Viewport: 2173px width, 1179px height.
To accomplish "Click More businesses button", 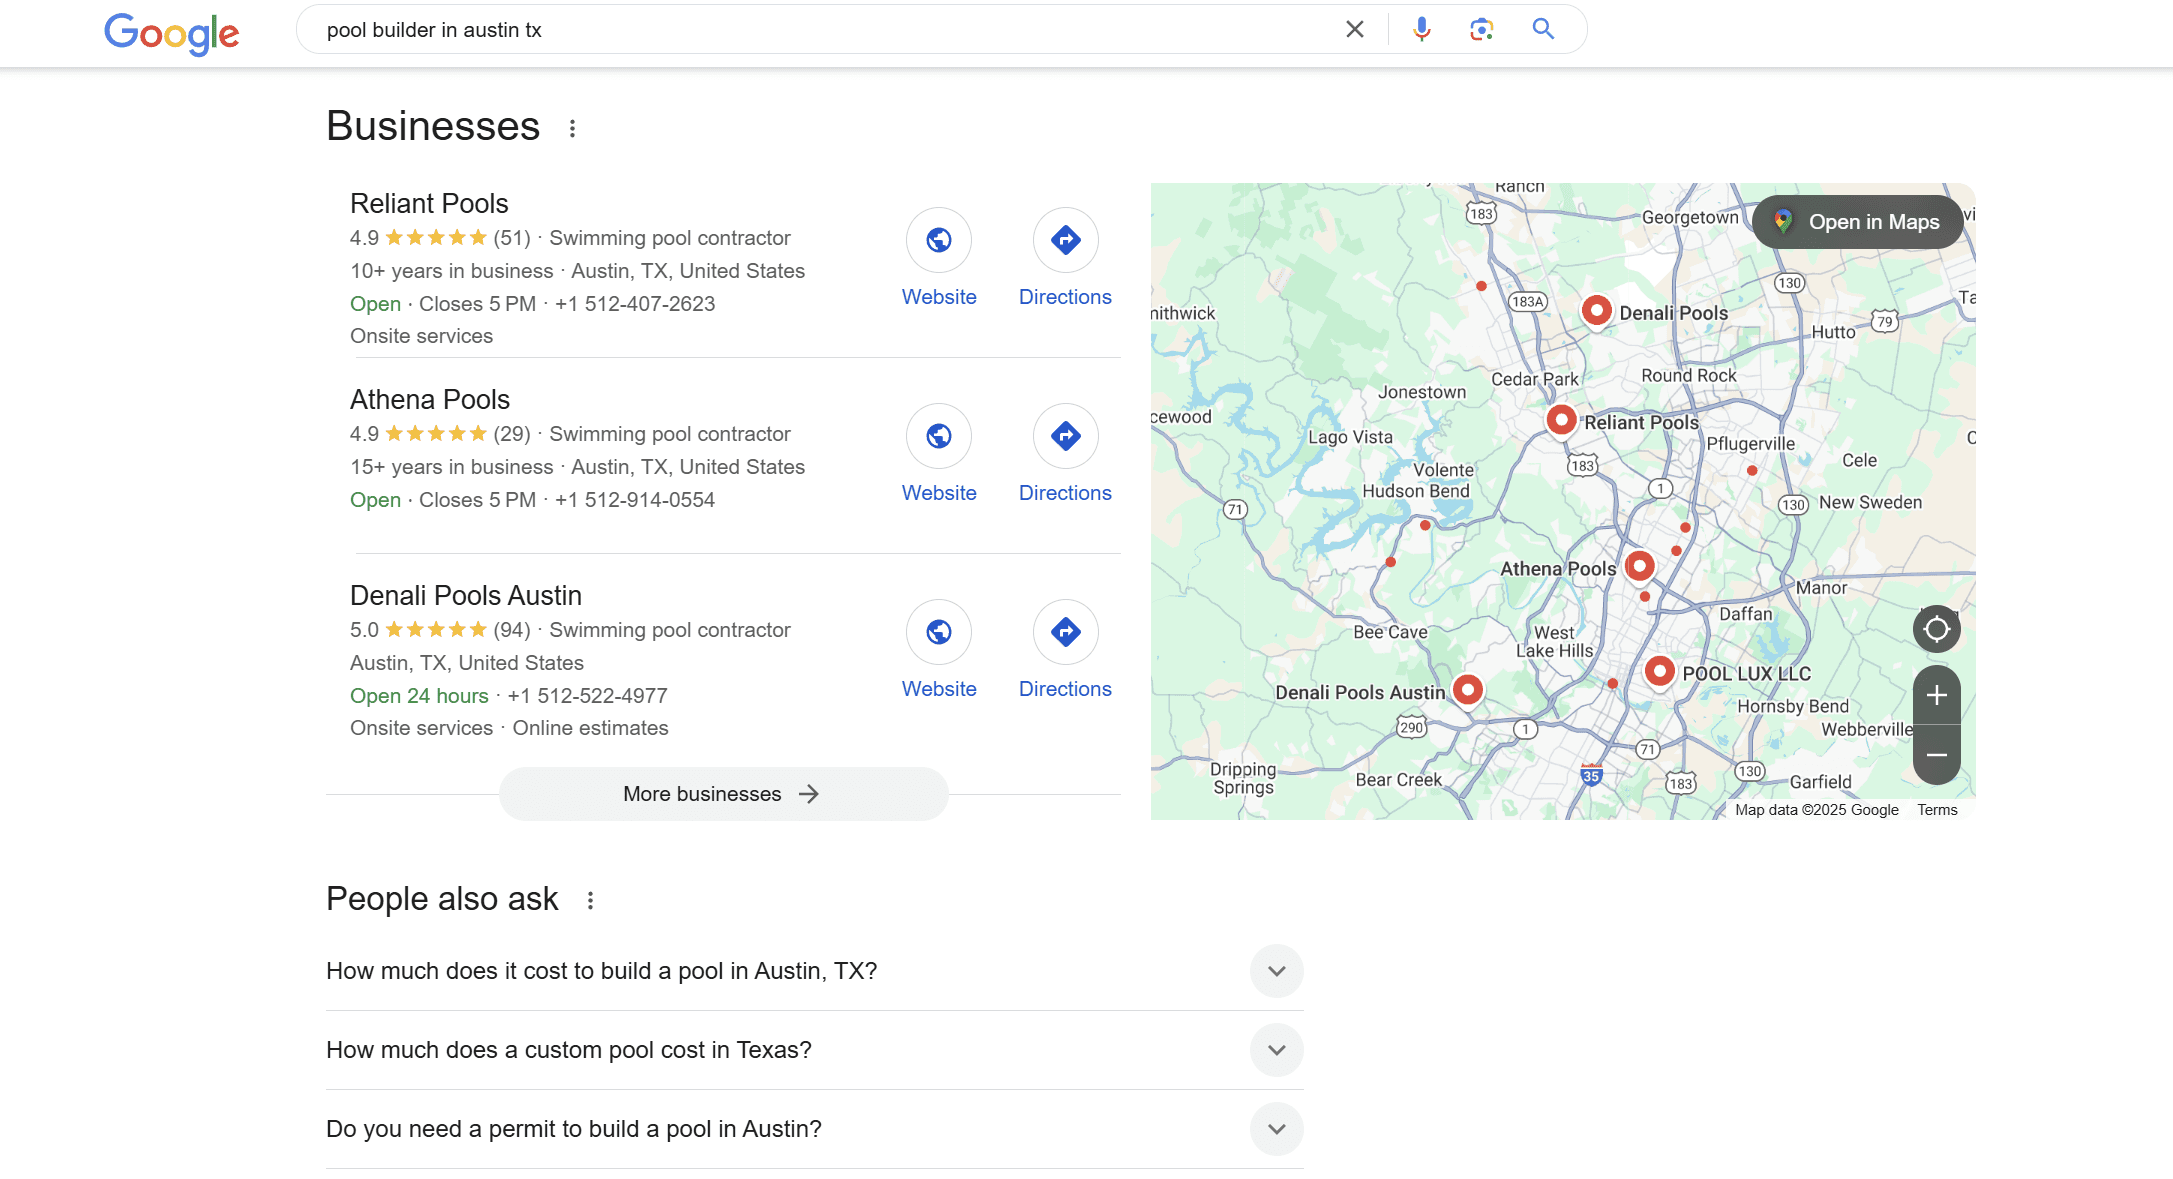I will coord(723,794).
